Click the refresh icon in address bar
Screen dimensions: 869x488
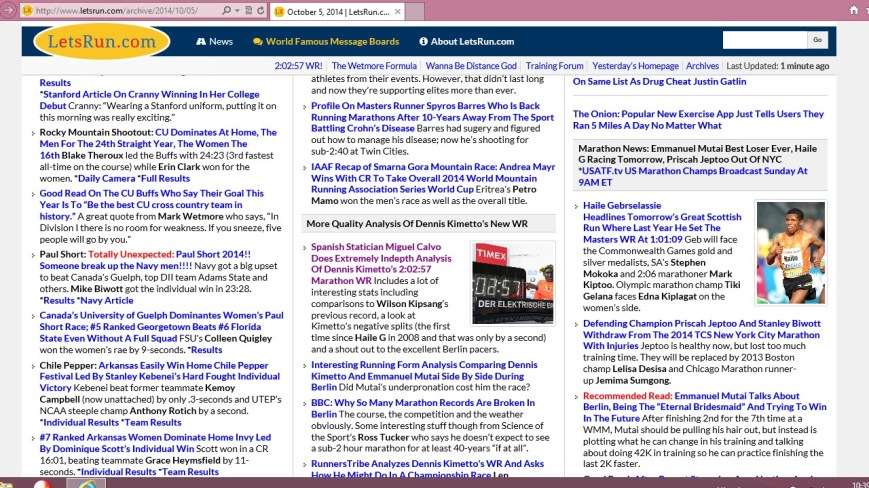[258, 11]
